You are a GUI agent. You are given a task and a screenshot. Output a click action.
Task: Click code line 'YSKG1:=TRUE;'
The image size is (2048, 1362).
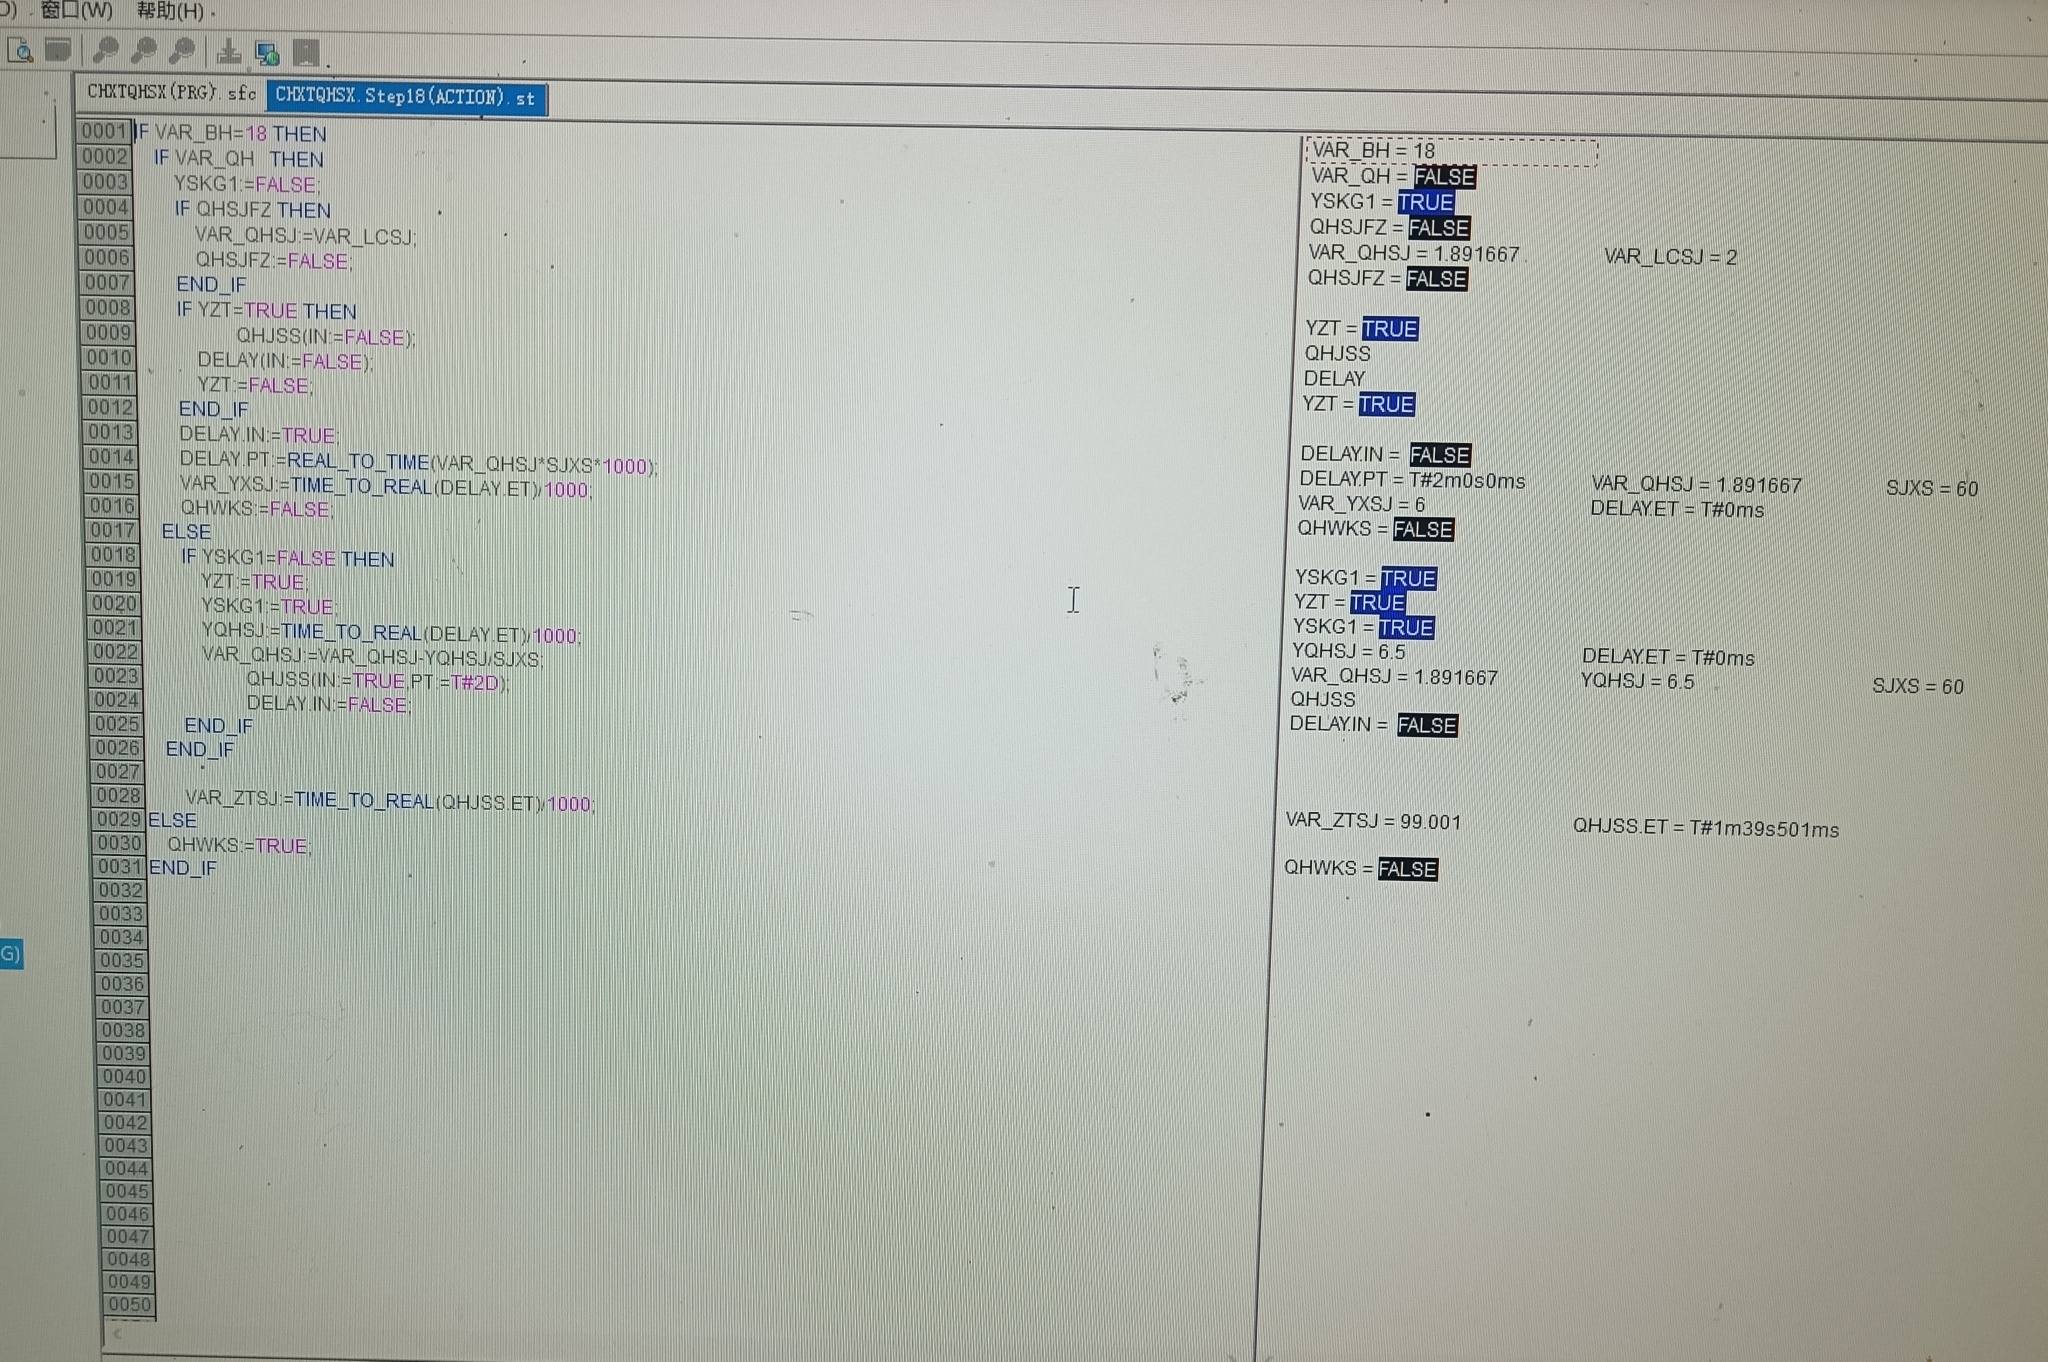tap(270, 606)
